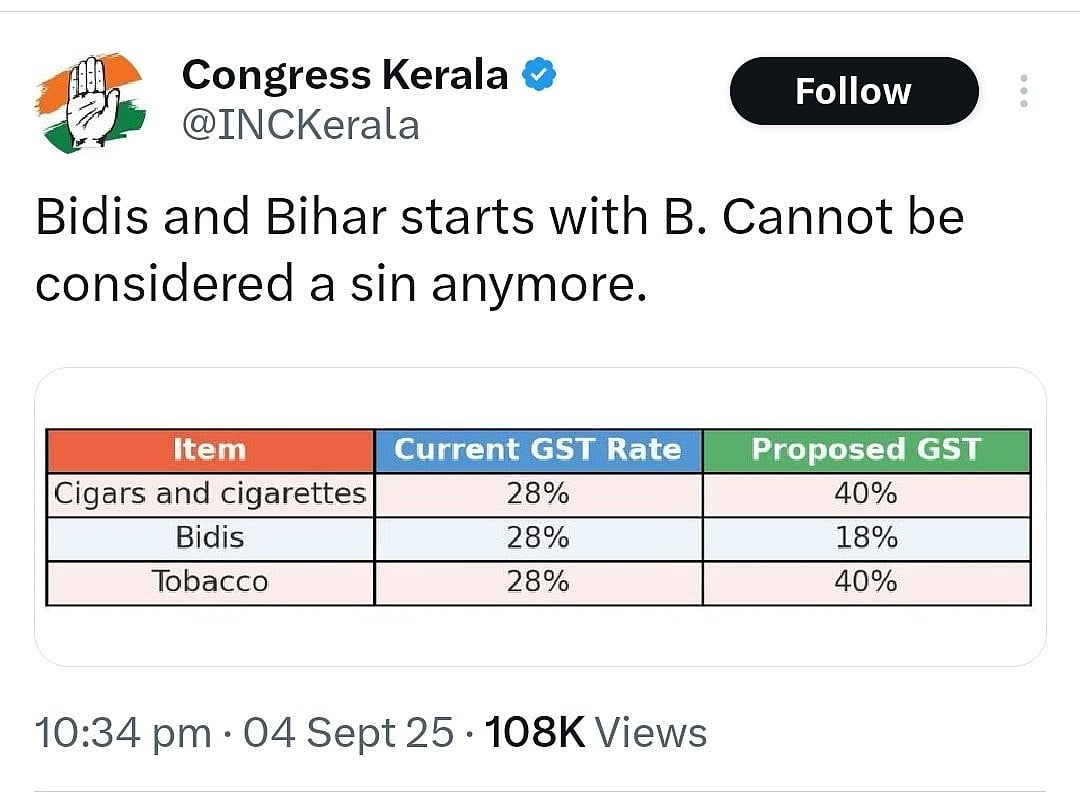This screenshot has width=1080, height=800.
Task: Open the three-dot more options menu
Action: pyautogui.click(x=1022, y=91)
